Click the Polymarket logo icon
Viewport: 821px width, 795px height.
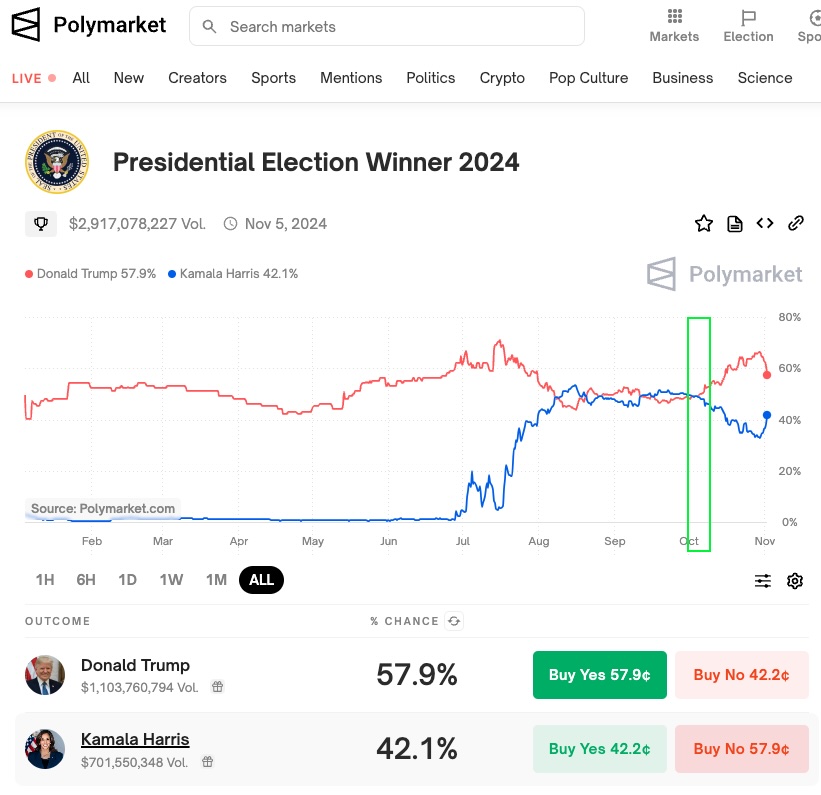pos(26,25)
